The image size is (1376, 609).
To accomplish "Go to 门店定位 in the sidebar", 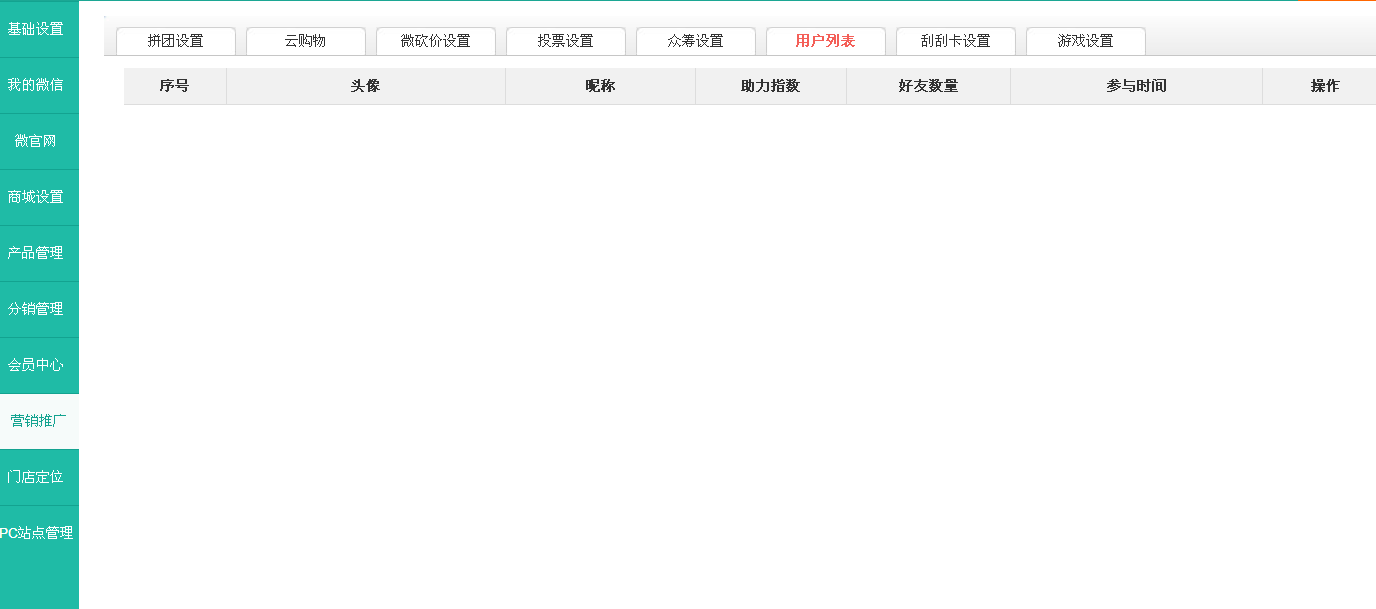I will (36, 477).
